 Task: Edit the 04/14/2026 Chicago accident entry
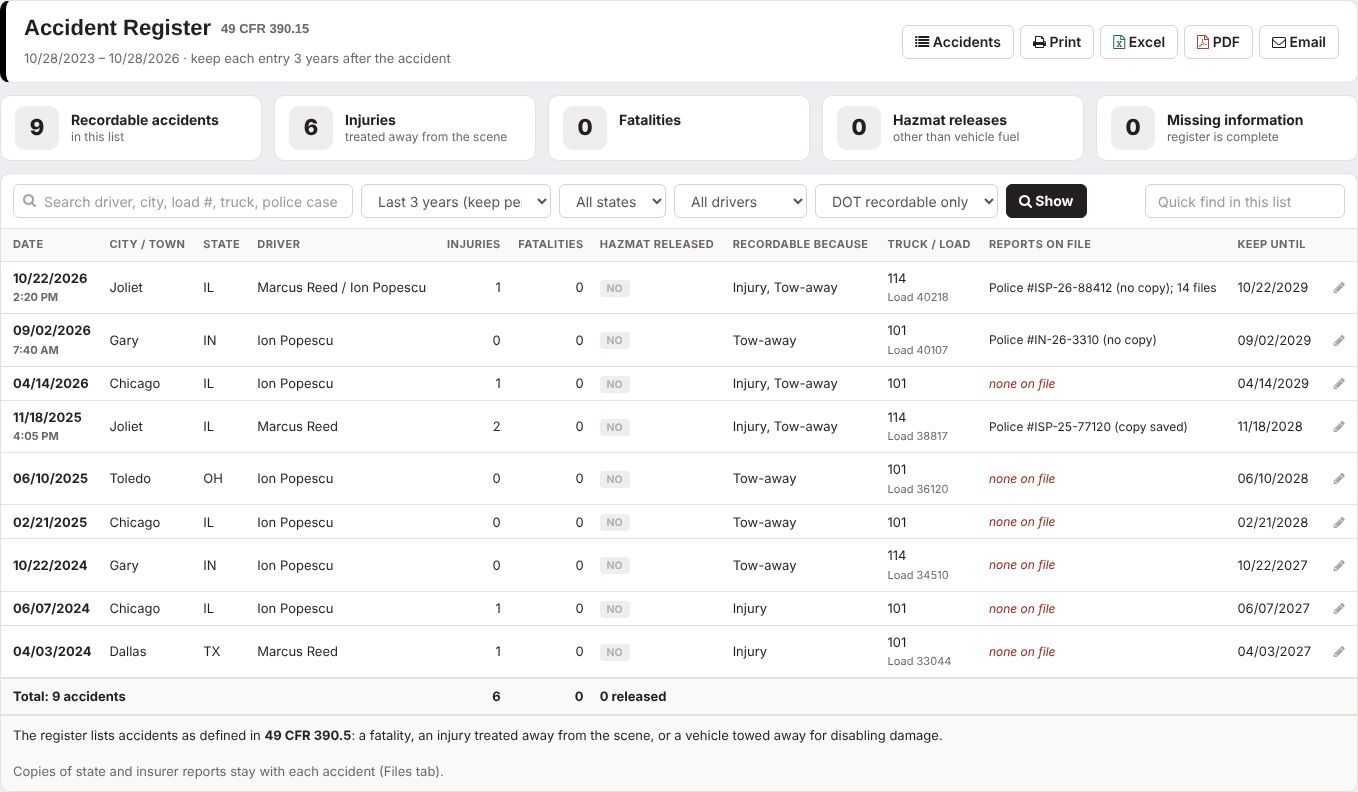point(1339,384)
